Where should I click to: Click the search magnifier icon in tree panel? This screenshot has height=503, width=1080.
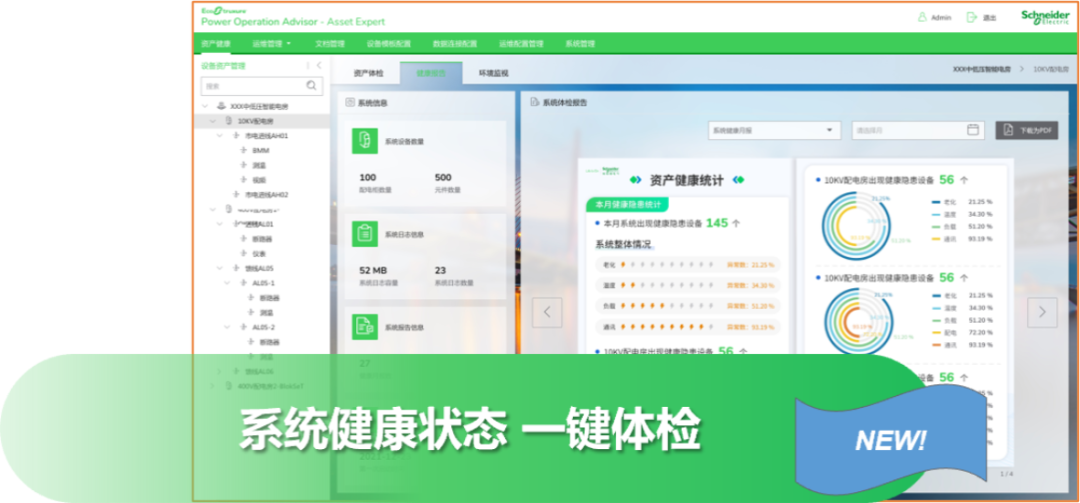tap(312, 85)
